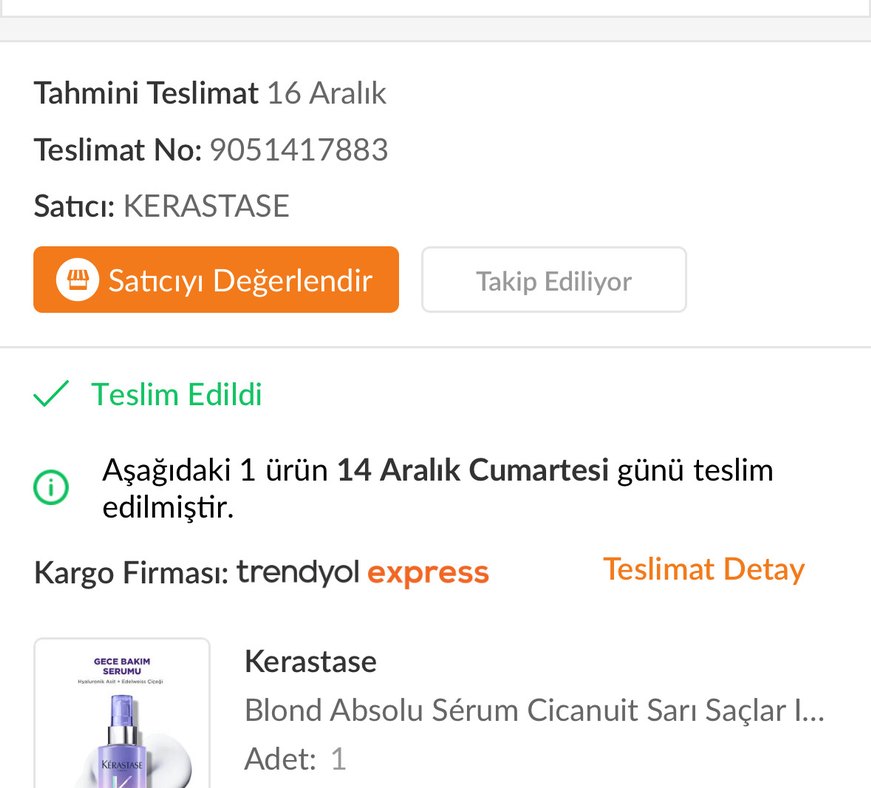Viewport: 871px width, 788px height.
Task: Open the KERASTASE seller page
Action: [x=205, y=206]
